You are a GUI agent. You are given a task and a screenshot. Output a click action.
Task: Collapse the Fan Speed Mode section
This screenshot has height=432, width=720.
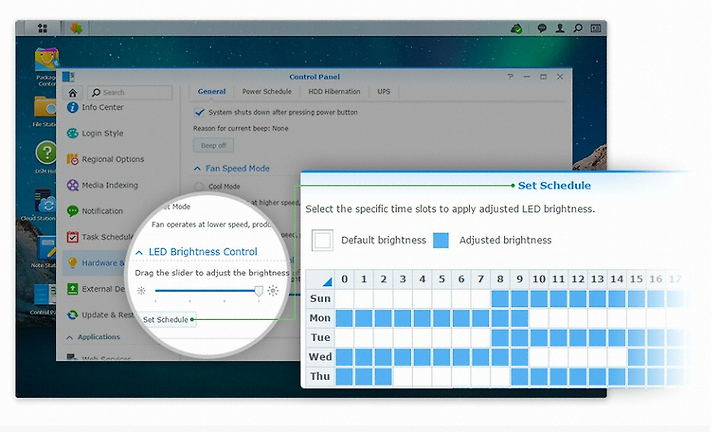[x=197, y=168]
